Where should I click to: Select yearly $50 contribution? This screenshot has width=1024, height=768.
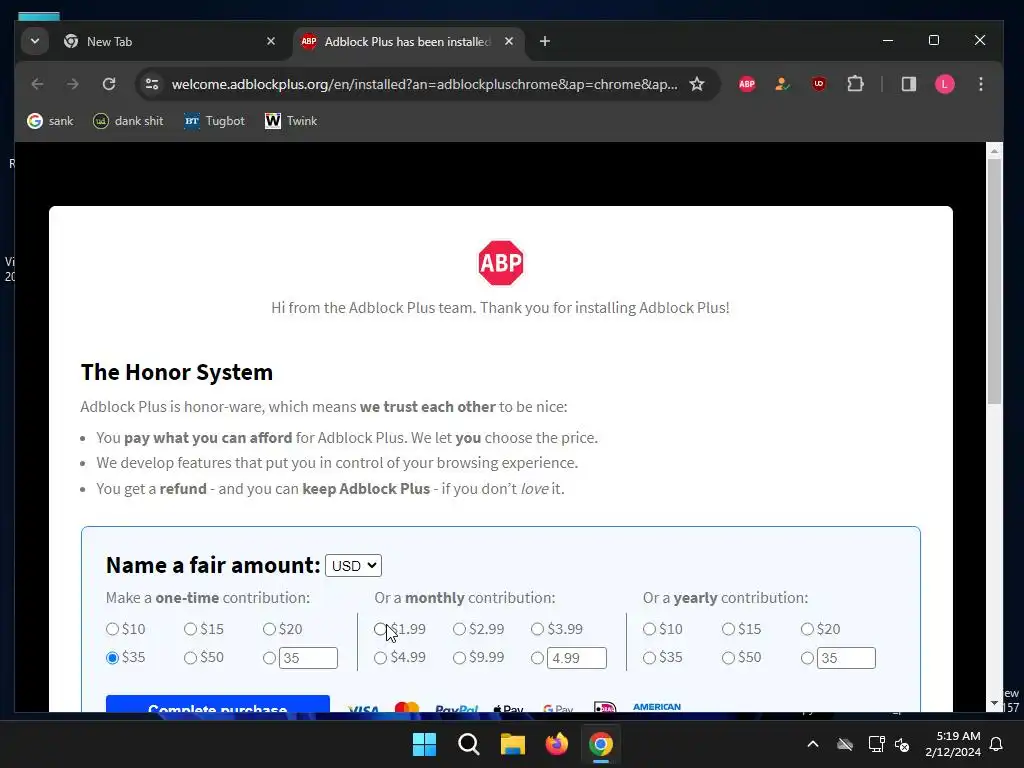coord(728,658)
